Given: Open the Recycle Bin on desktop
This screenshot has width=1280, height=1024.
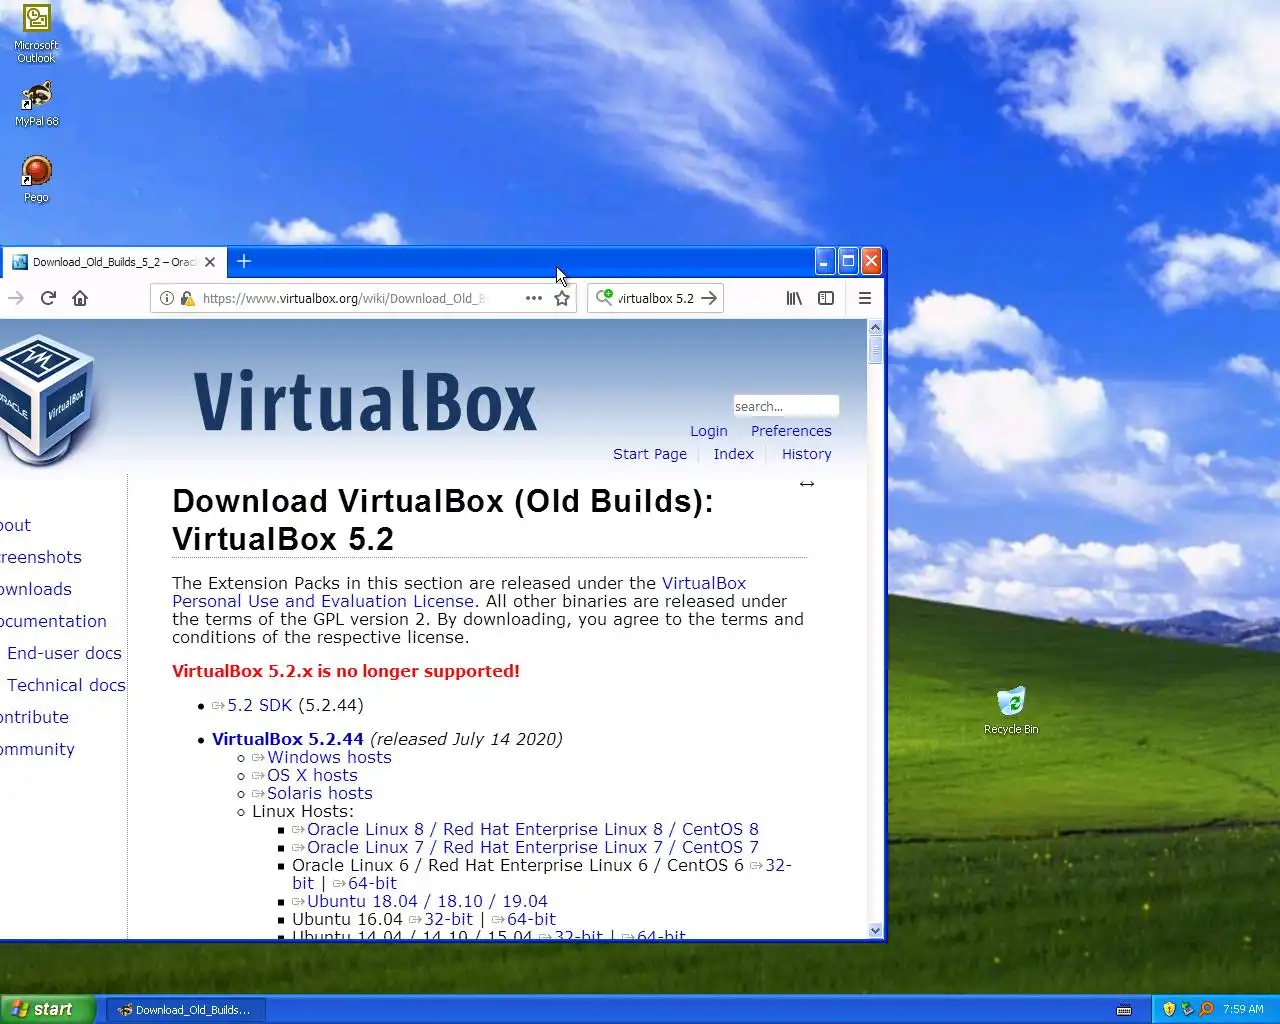Looking at the screenshot, I should [x=1011, y=710].
